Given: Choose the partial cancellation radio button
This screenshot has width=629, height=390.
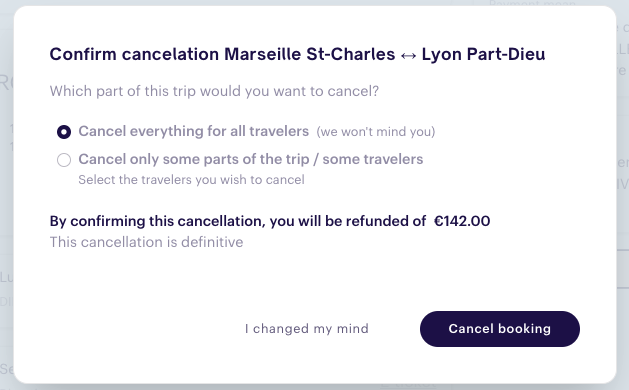Looking at the screenshot, I should click(64, 160).
